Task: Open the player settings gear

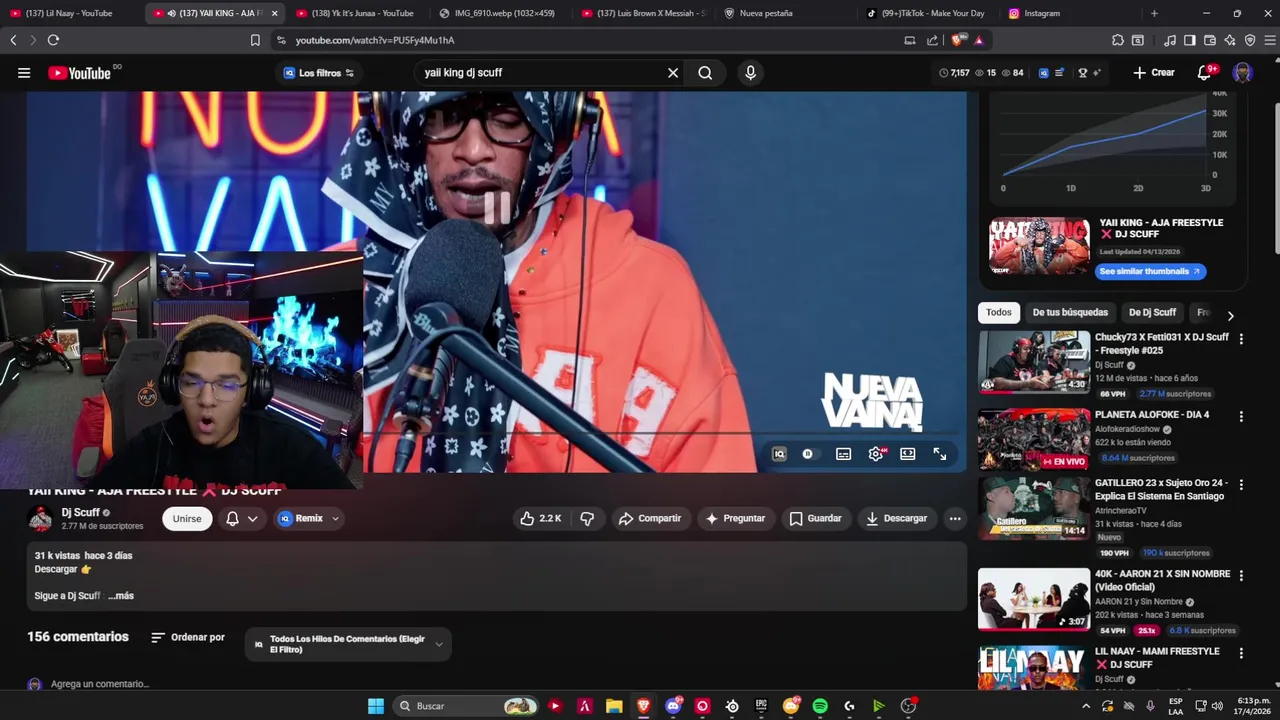Action: [876, 454]
